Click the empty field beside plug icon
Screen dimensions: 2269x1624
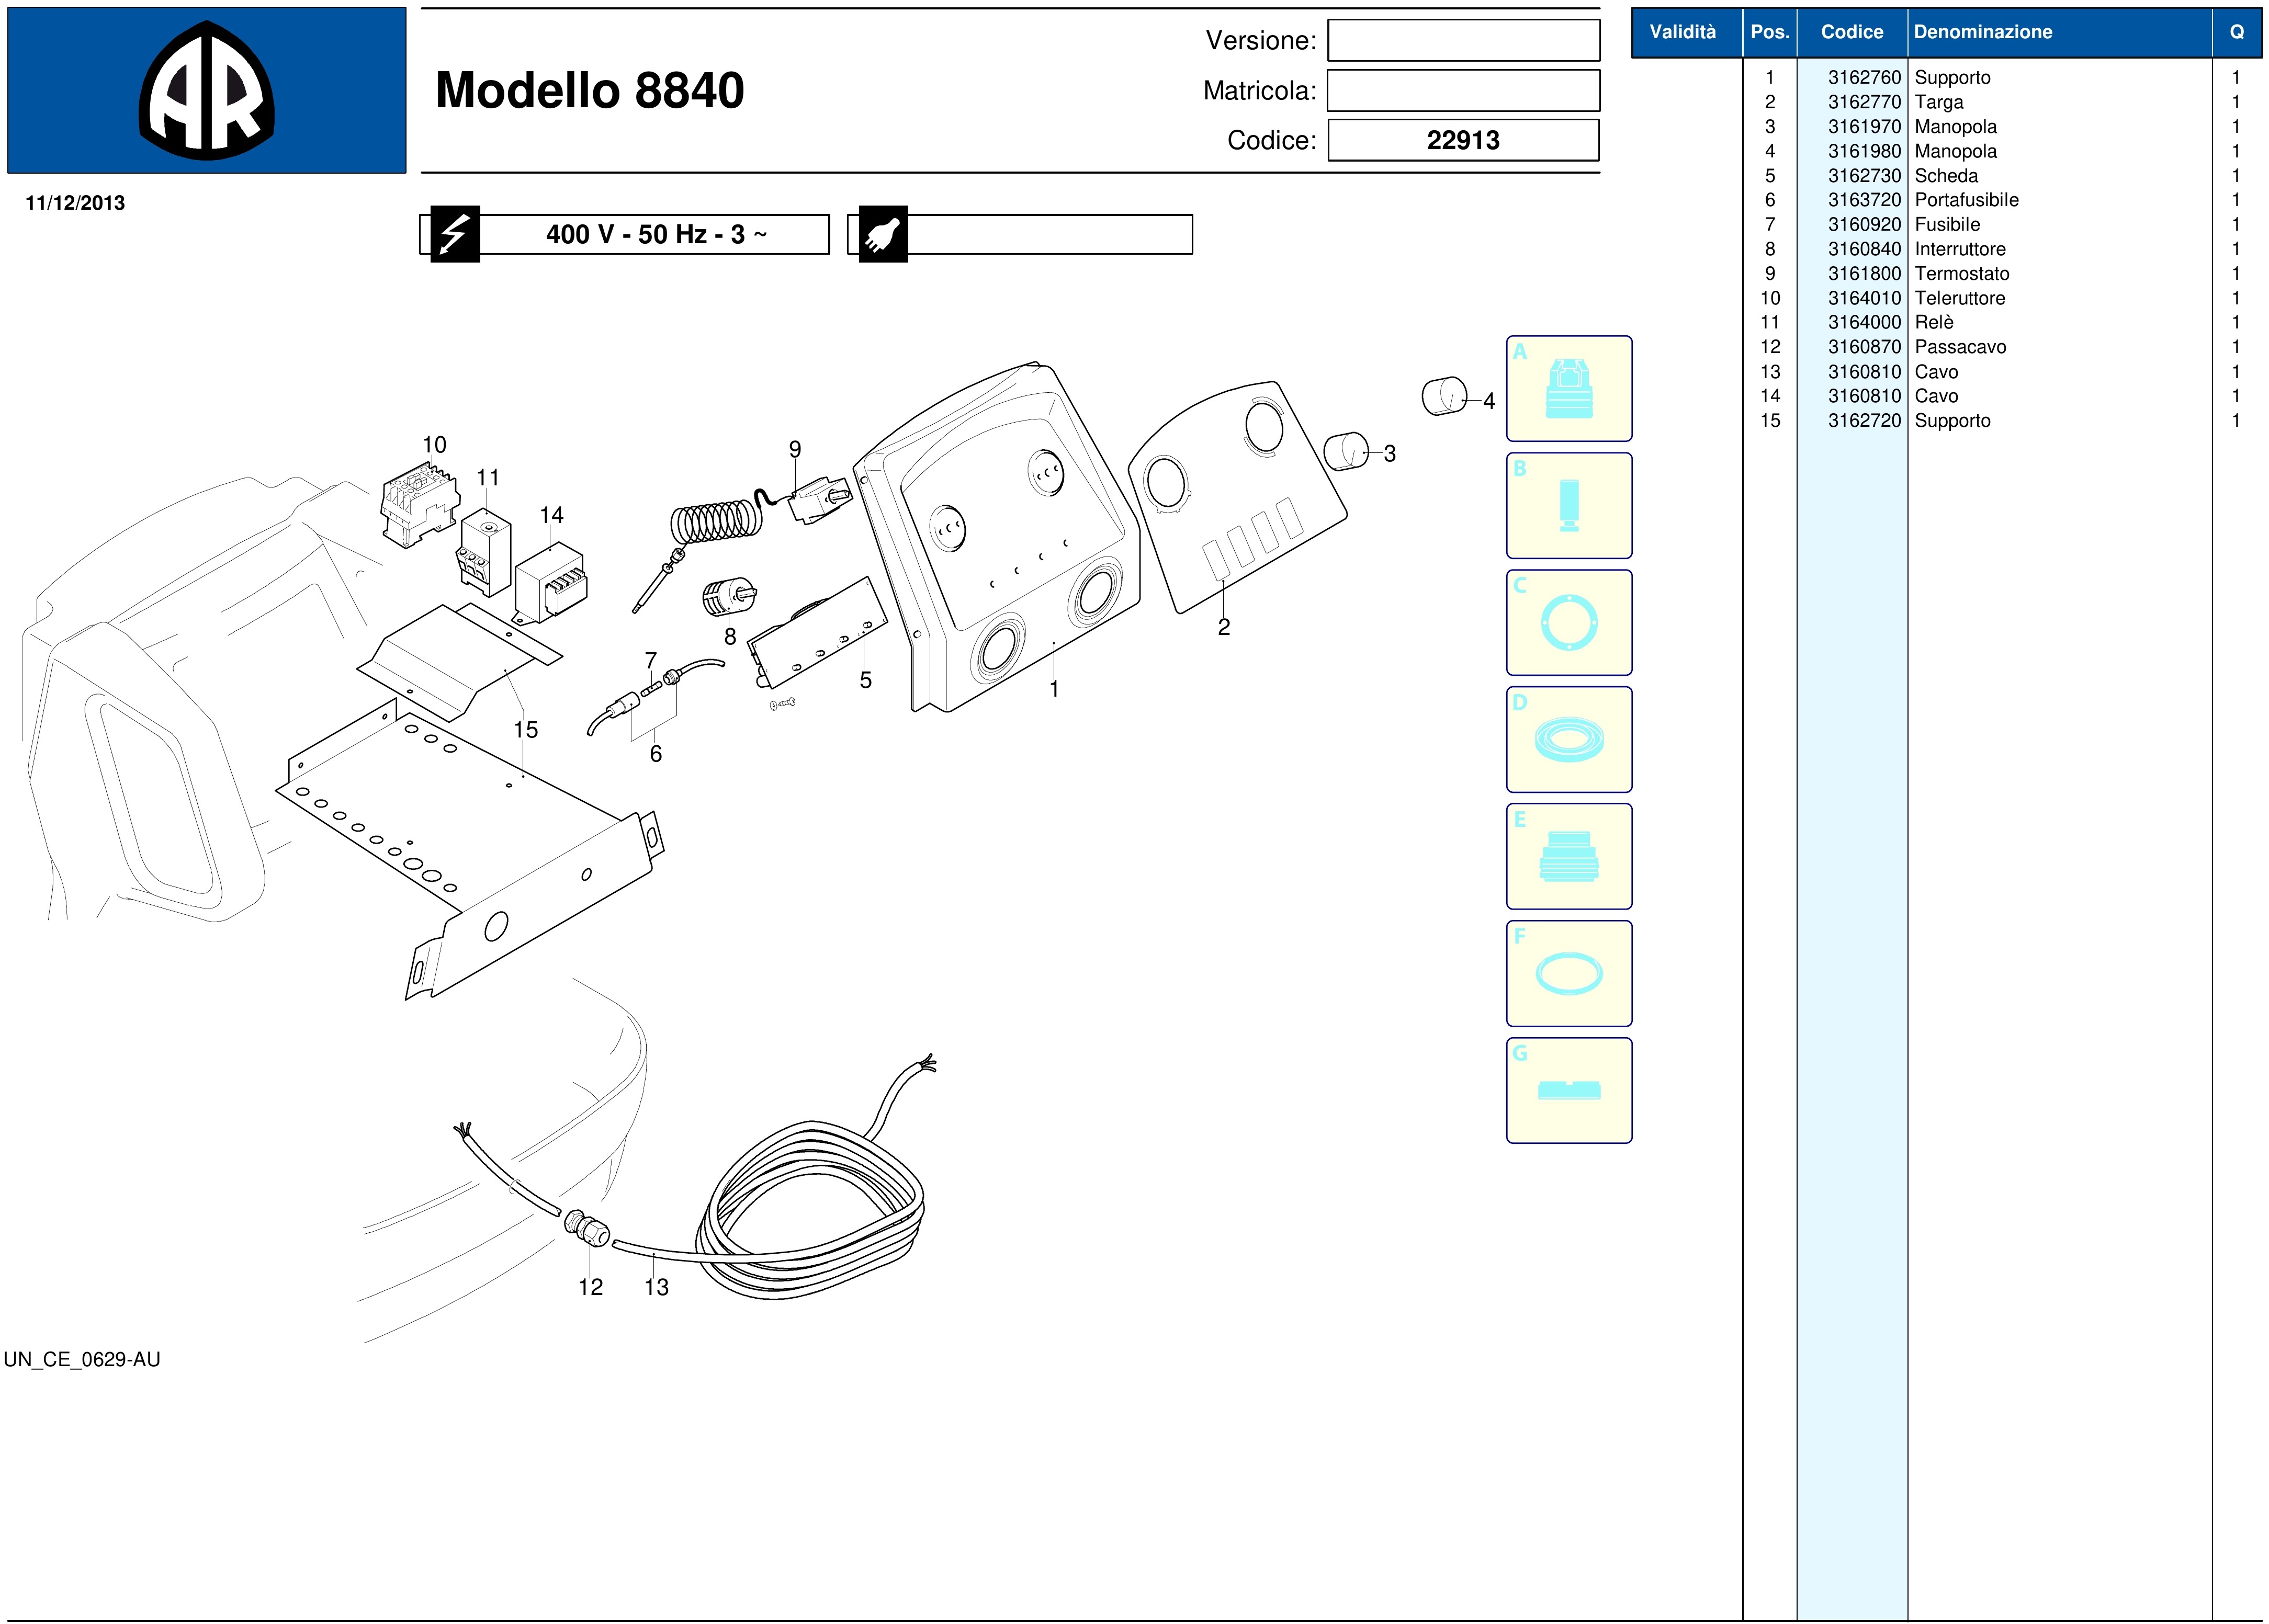[x=1049, y=235]
